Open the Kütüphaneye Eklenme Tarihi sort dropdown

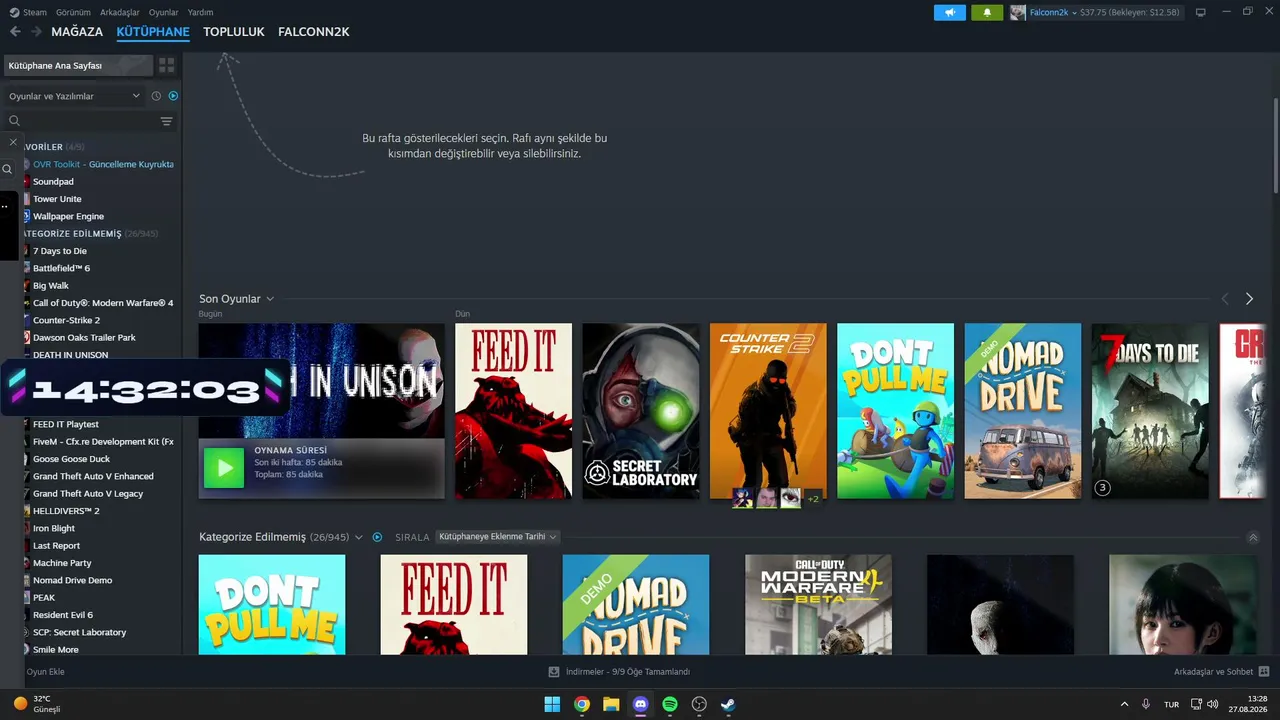coord(497,537)
